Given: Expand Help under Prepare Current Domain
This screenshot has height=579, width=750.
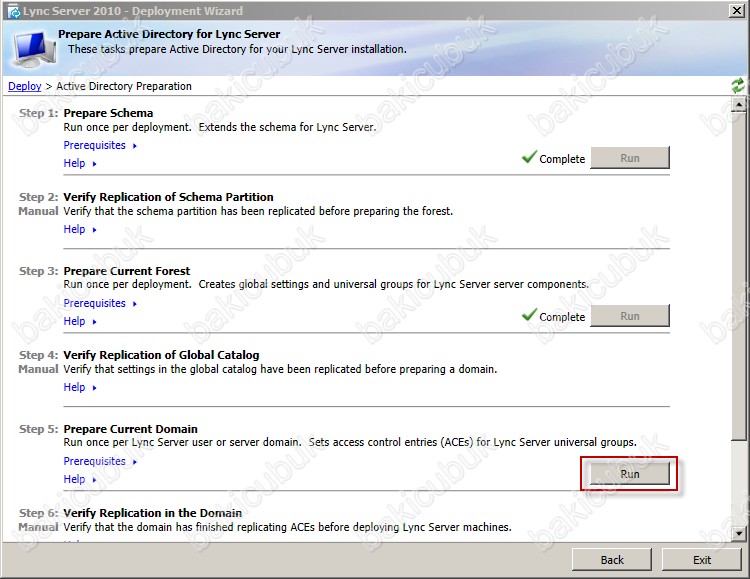Looking at the screenshot, I should point(80,479).
